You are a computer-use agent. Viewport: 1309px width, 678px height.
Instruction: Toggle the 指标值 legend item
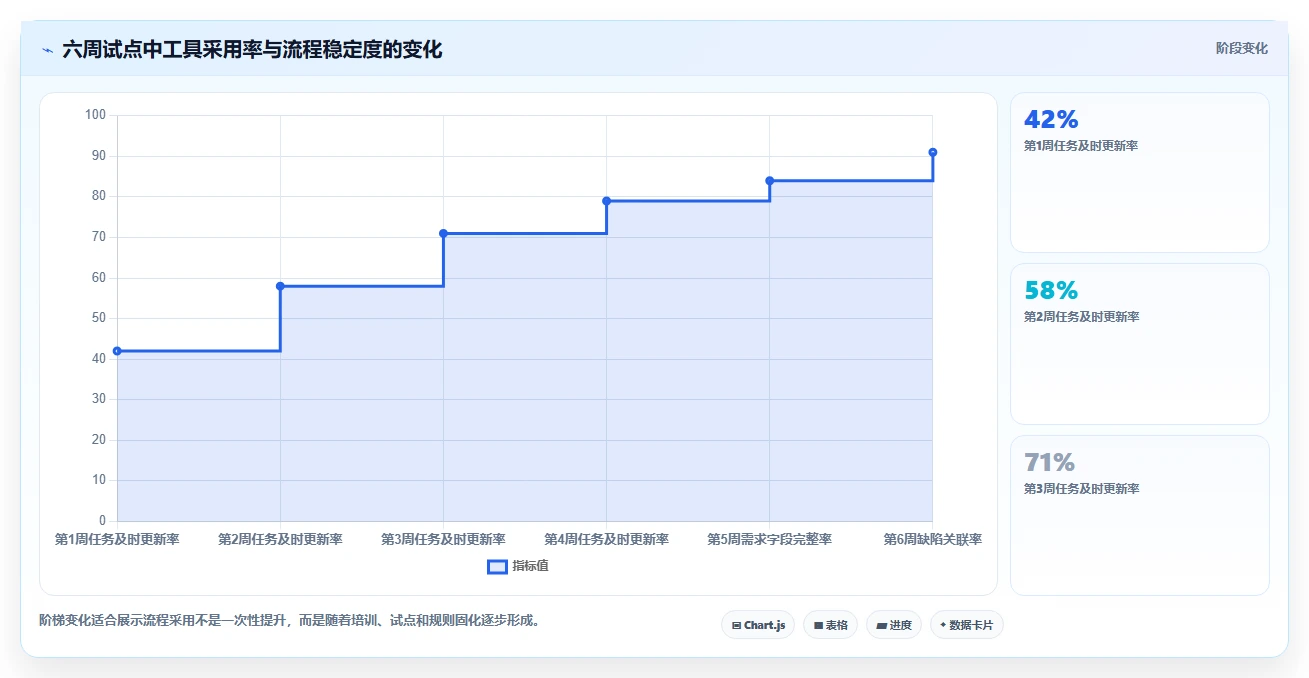point(518,566)
